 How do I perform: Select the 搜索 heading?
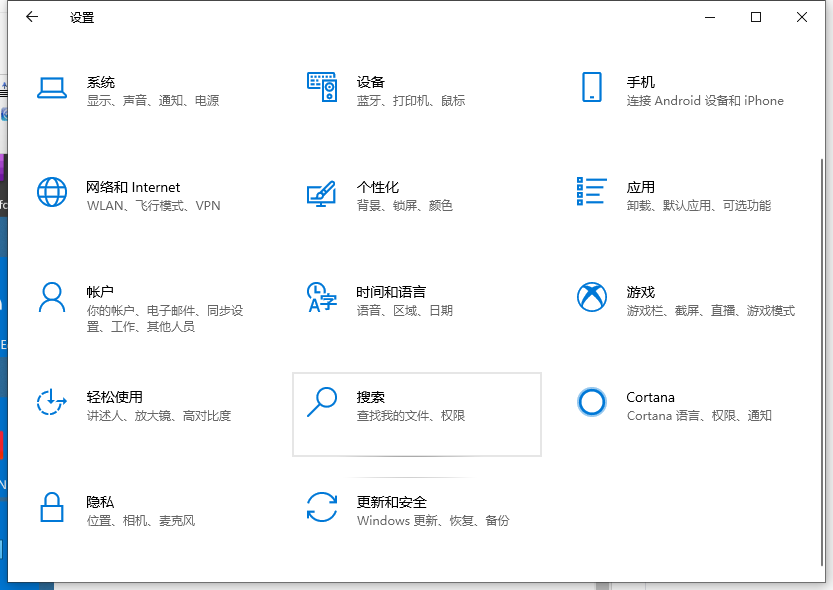pos(370,397)
